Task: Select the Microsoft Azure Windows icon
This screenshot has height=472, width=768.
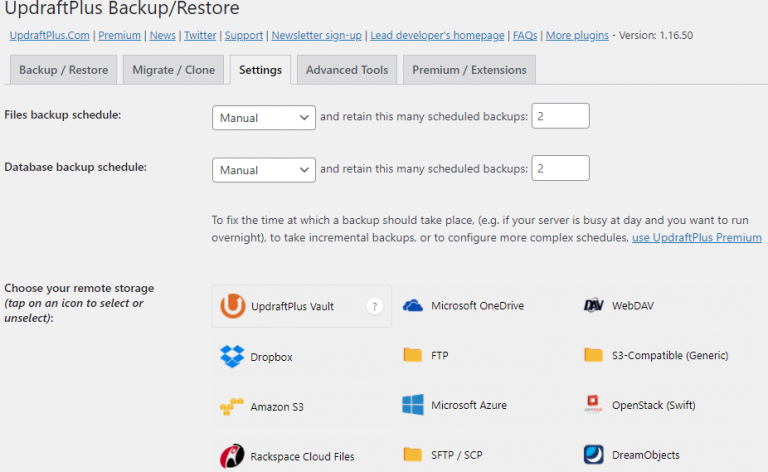Action: [x=413, y=405]
